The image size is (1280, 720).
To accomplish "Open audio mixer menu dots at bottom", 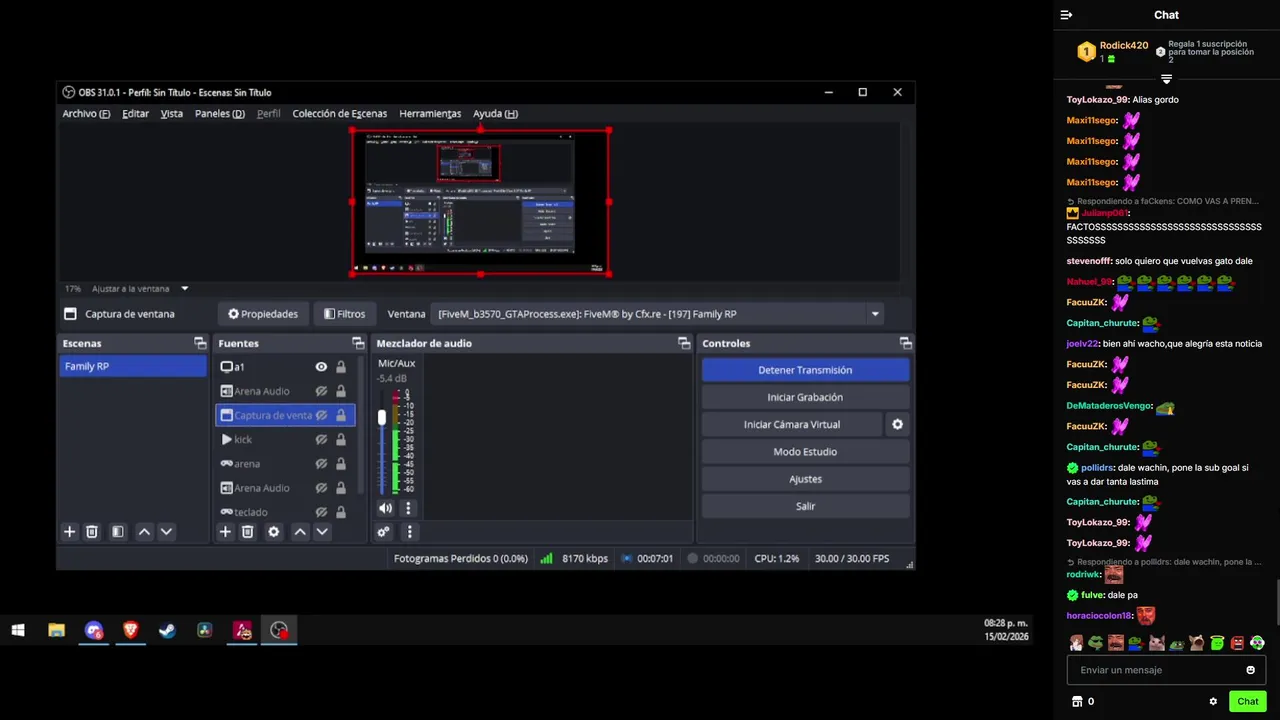I will pyautogui.click(x=409, y=532).
